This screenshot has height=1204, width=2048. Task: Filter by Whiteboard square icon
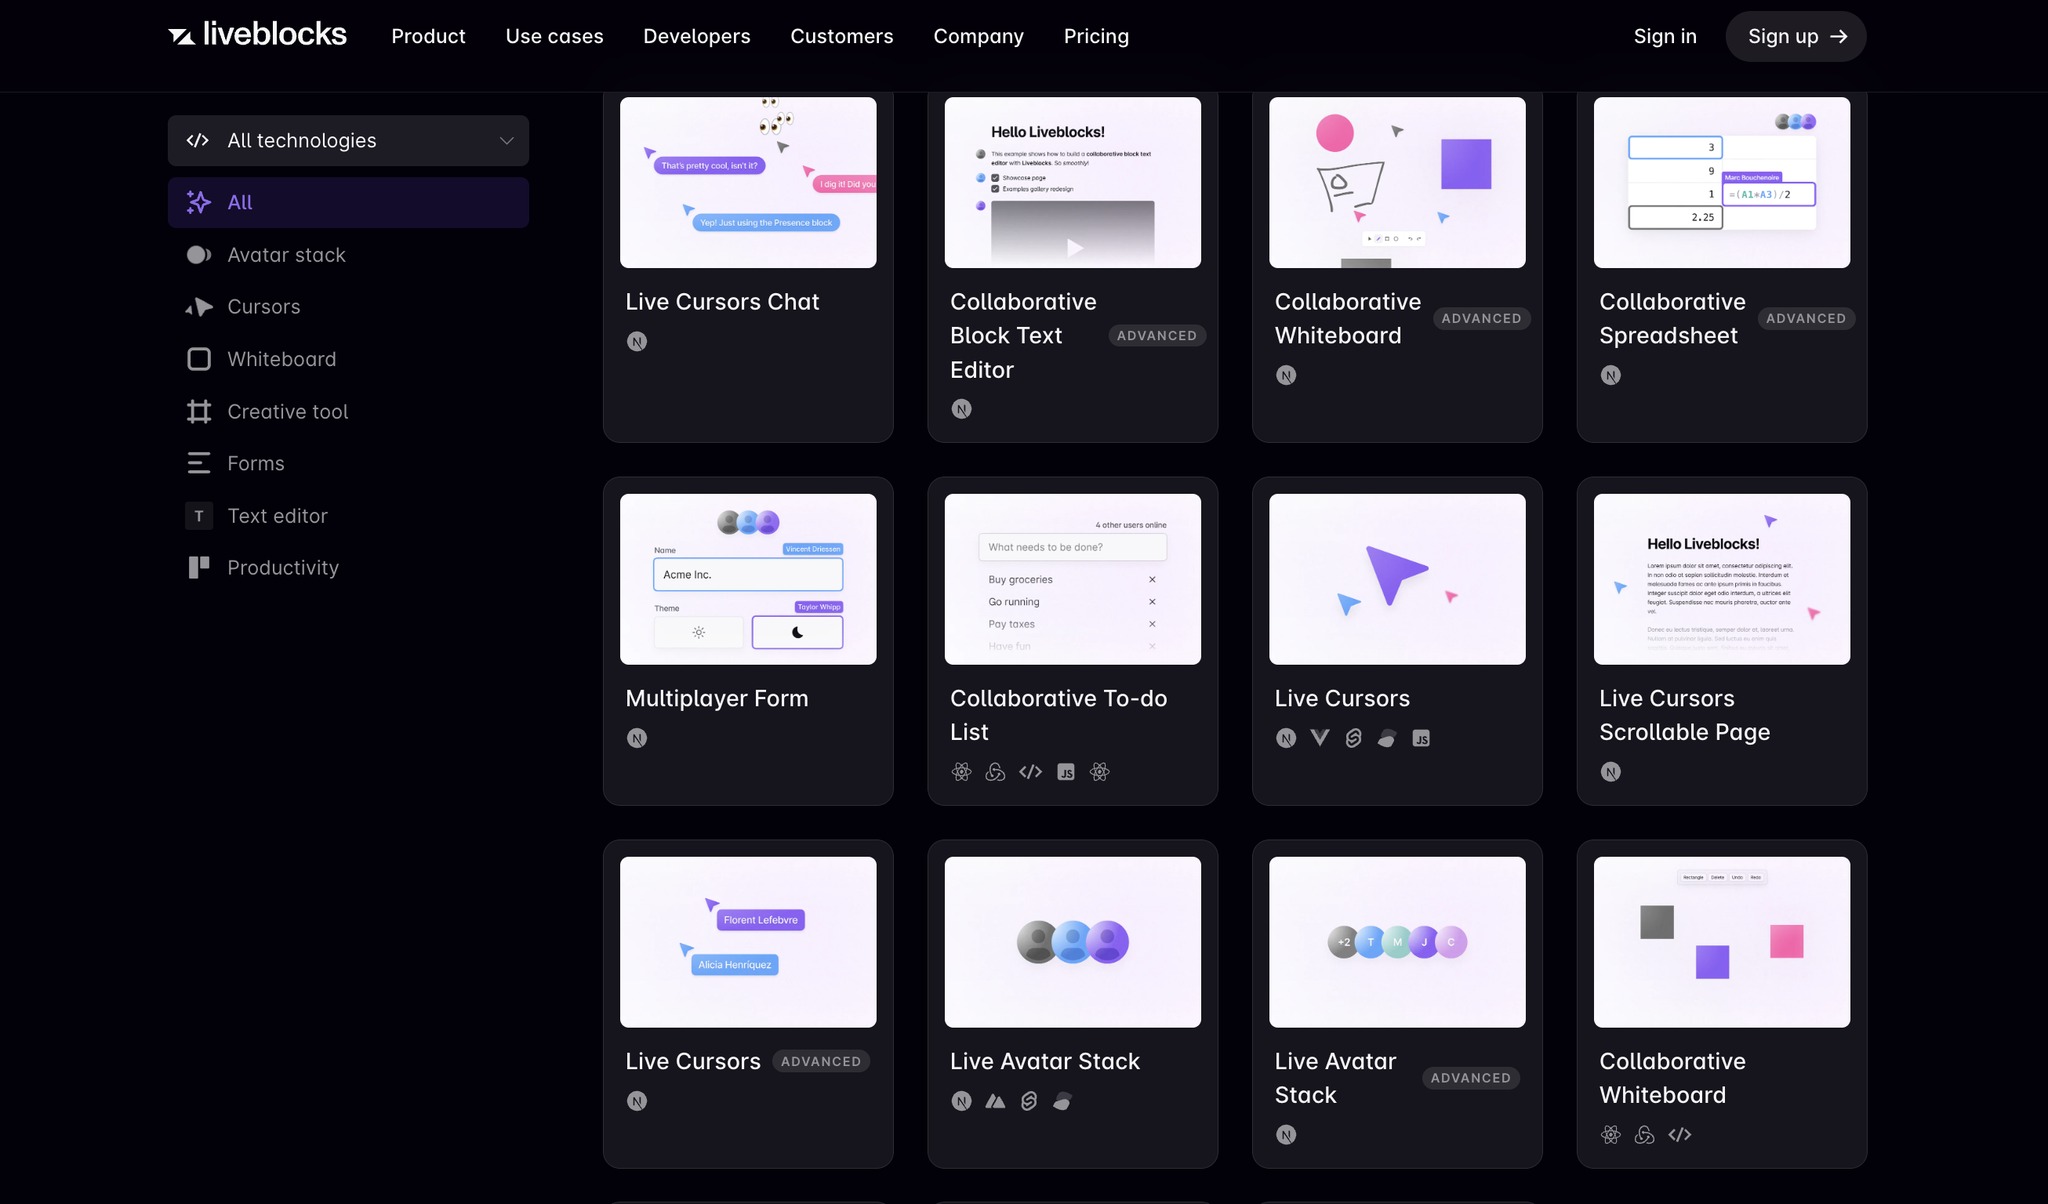coord(199,359)
